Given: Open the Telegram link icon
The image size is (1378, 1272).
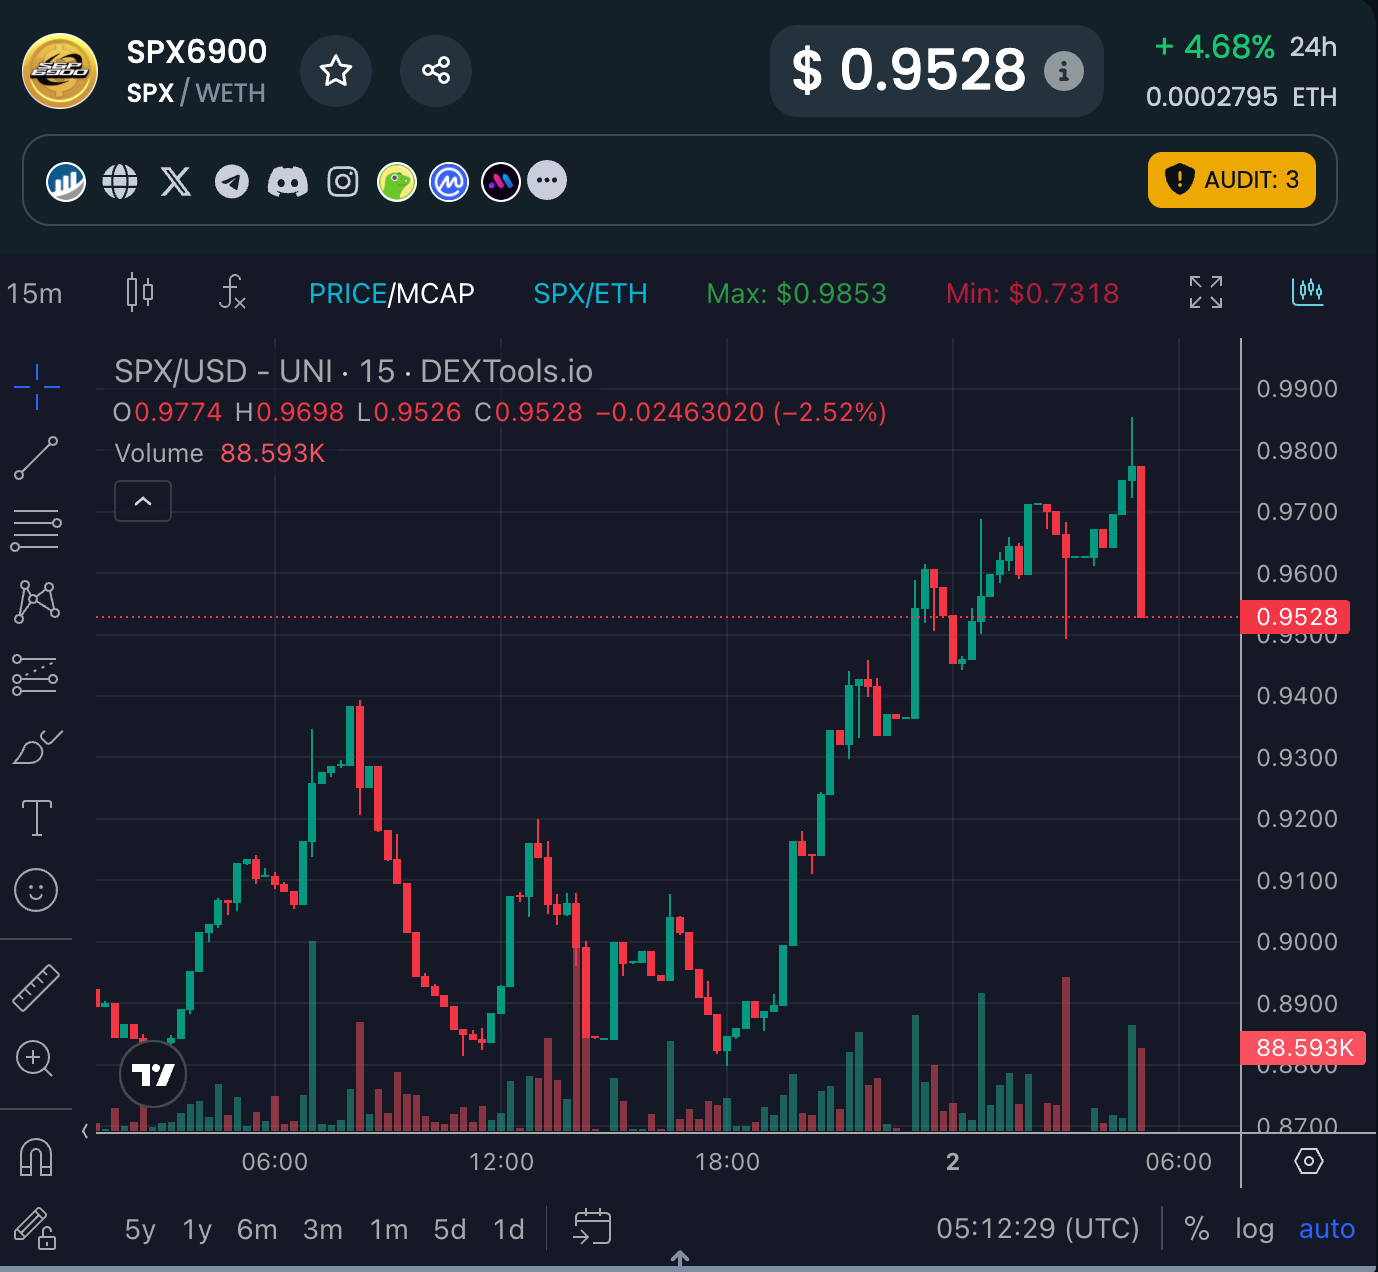Looking at the screenshot, I should (x=232, y=182).
